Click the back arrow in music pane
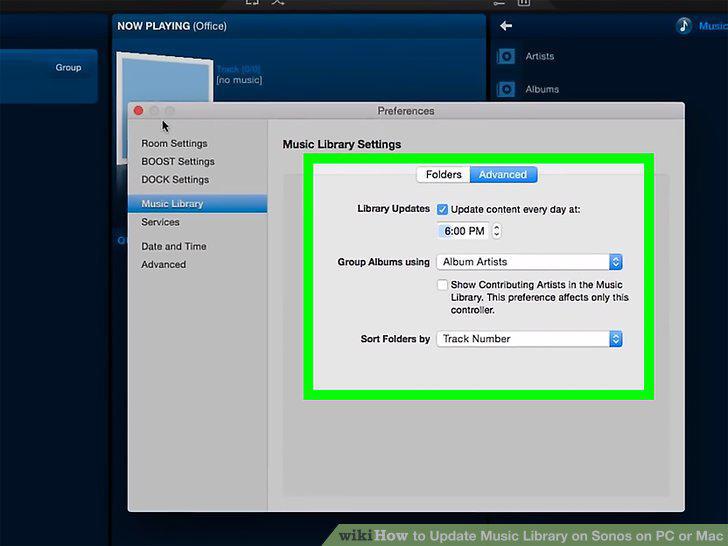728x546 pixels. coord(506,26)
